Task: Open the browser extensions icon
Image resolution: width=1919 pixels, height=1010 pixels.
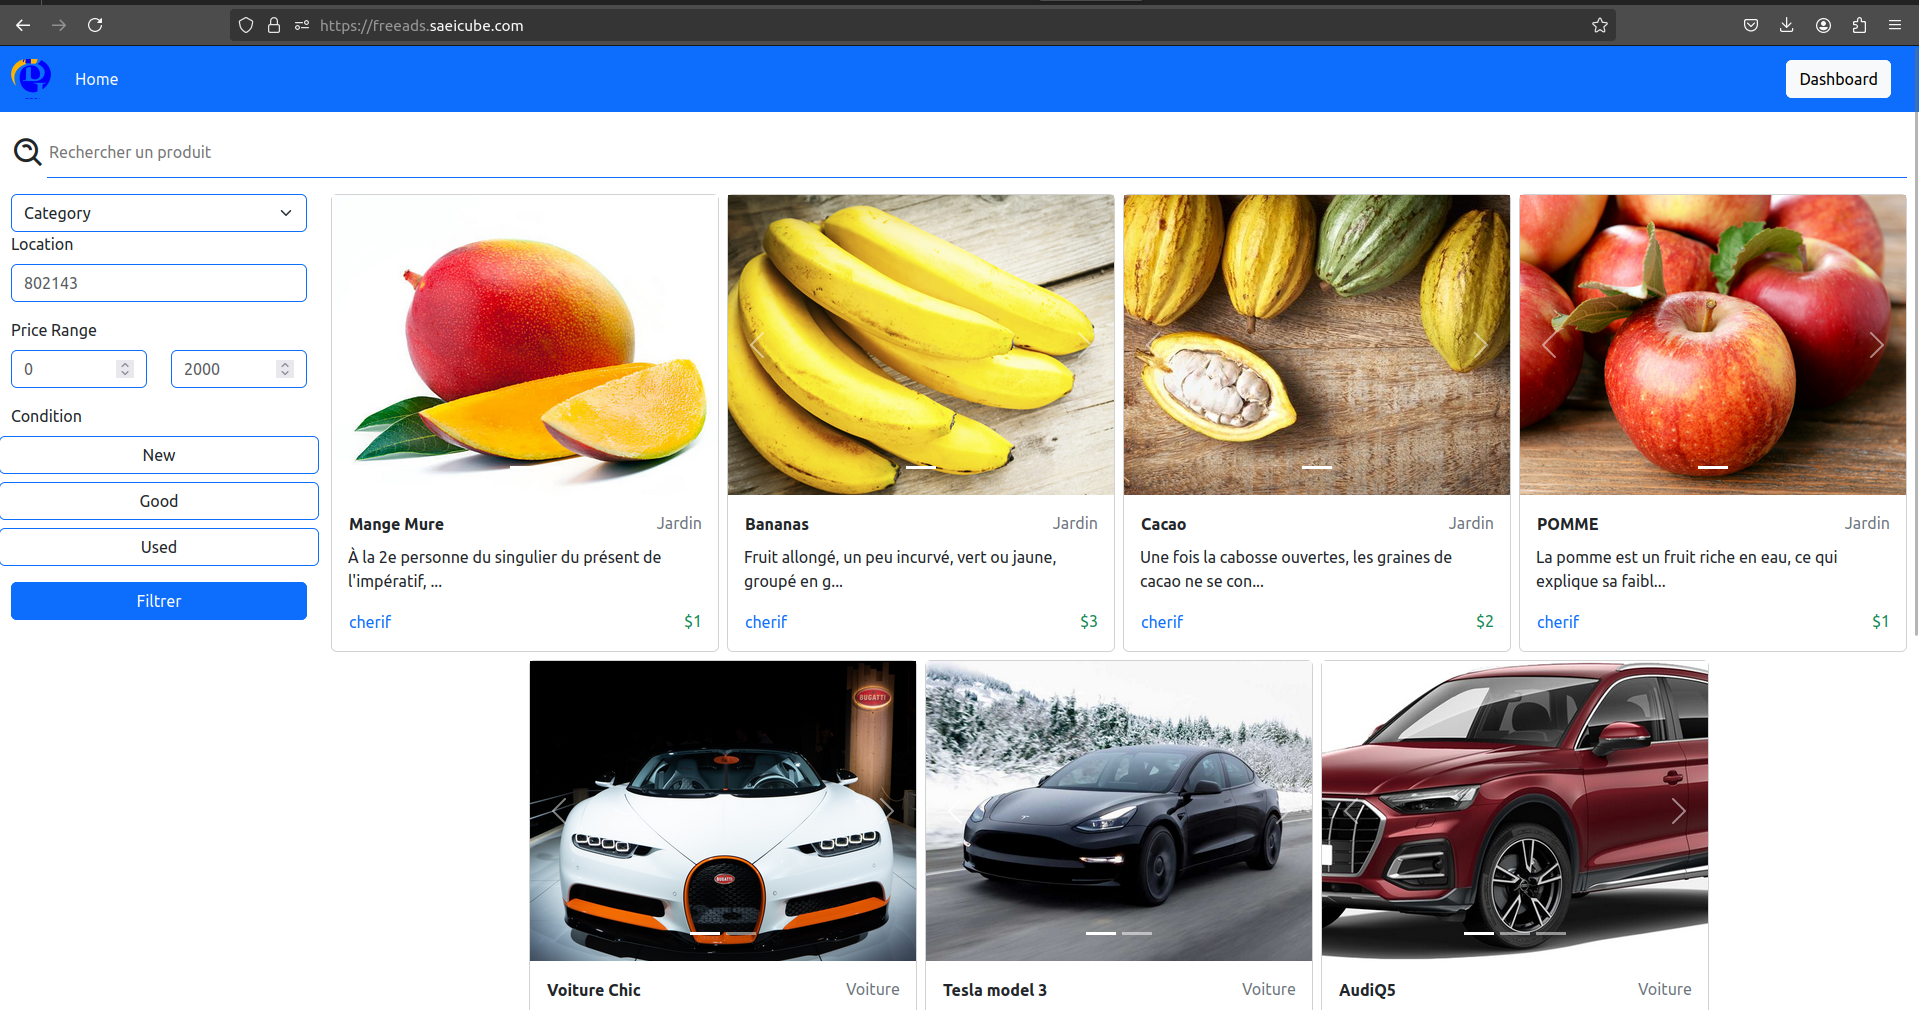Action: tap(1859, 25)
